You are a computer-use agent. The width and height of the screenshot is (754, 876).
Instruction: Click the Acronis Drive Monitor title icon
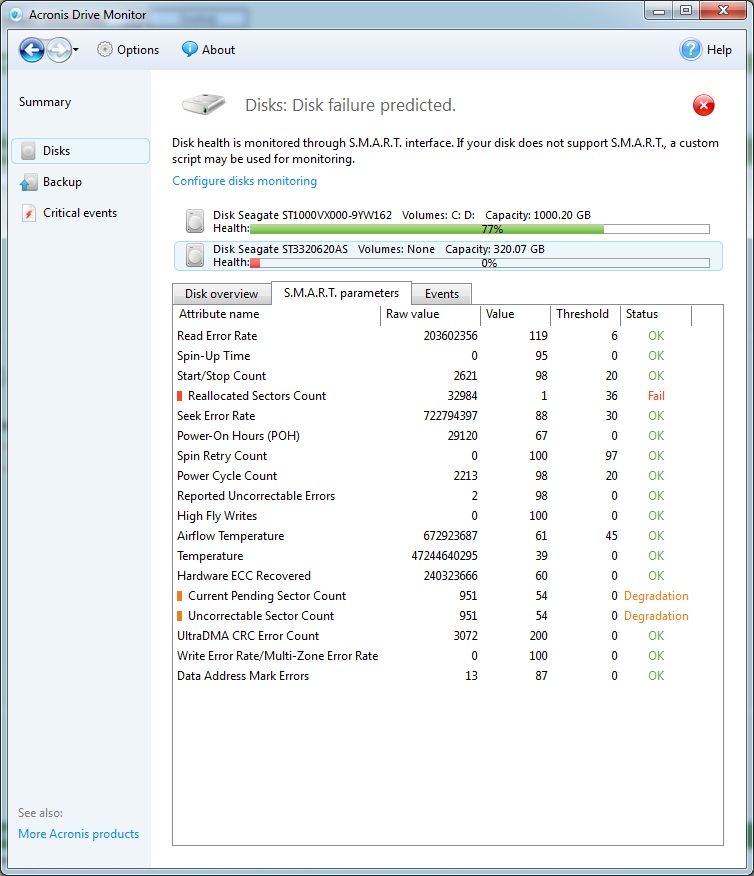(x=16, y=15)
